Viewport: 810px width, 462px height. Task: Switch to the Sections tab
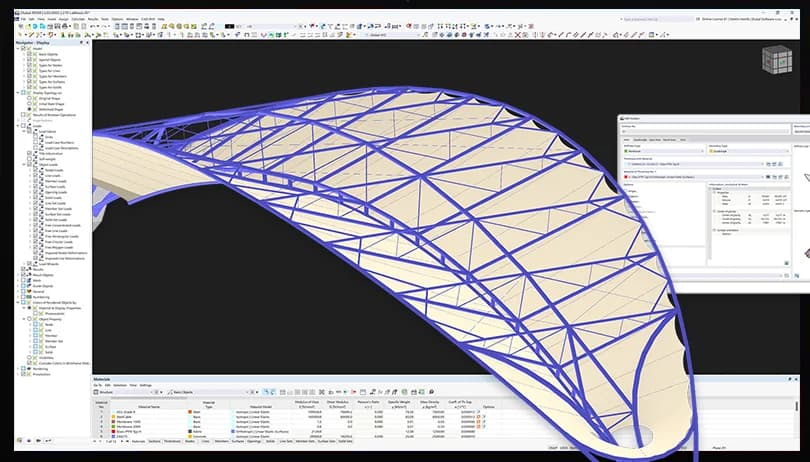[154, 441]
